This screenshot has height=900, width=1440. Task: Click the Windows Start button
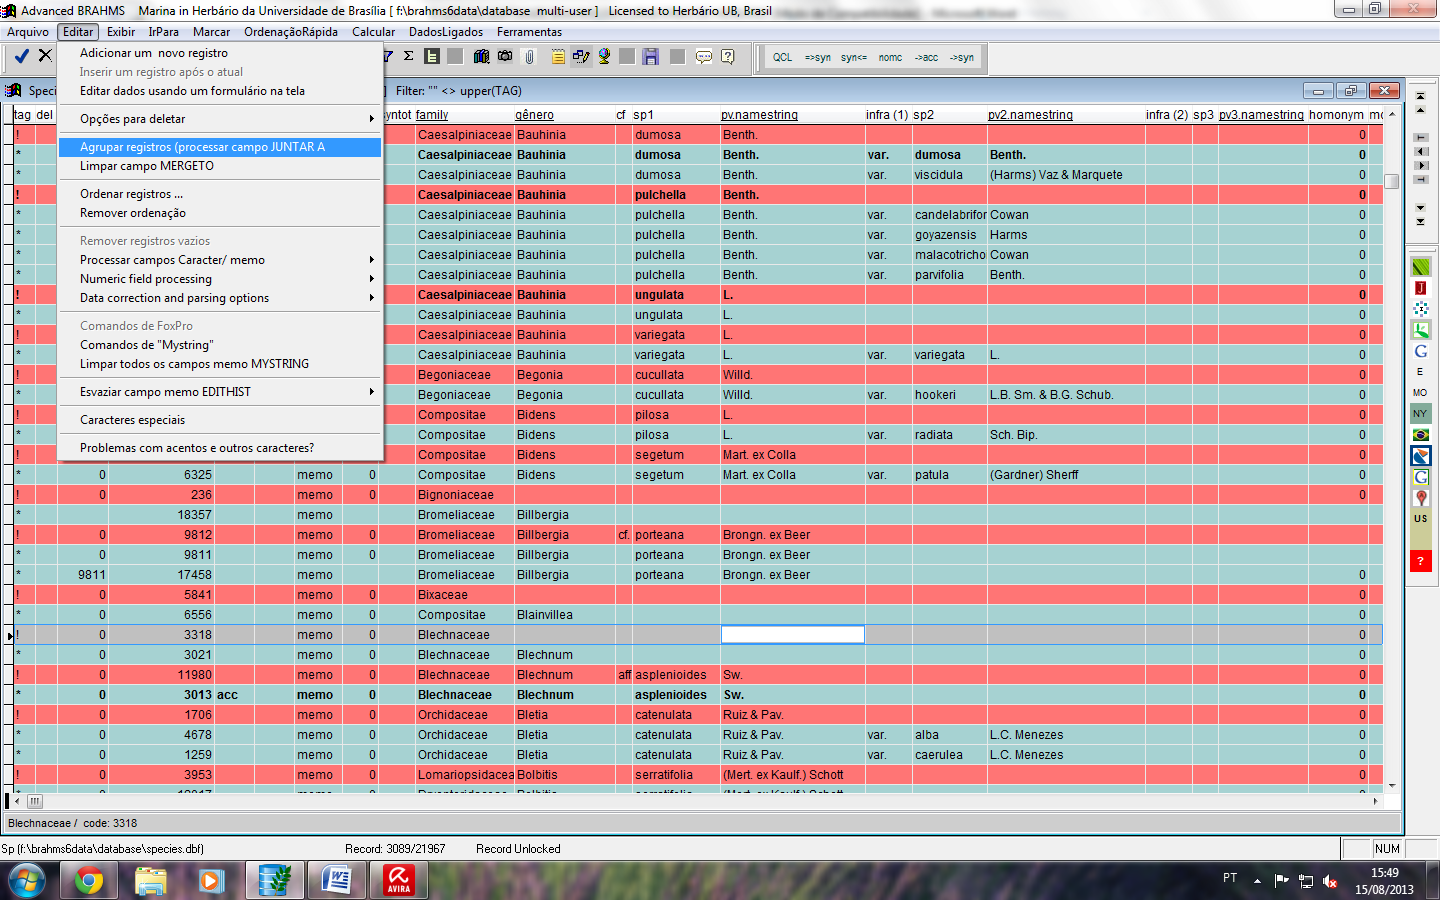click(x=27, y=881)
